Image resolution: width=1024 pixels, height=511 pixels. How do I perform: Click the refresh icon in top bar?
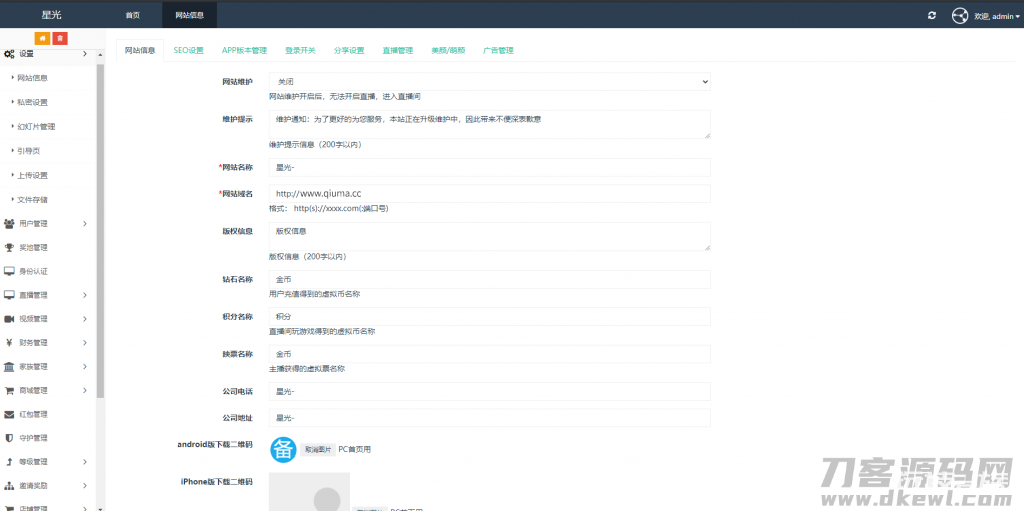coord(932,16)
